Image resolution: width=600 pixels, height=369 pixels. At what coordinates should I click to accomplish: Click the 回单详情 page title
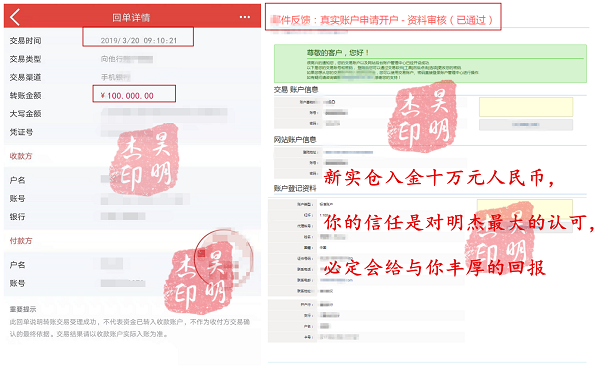coord(131,18)
